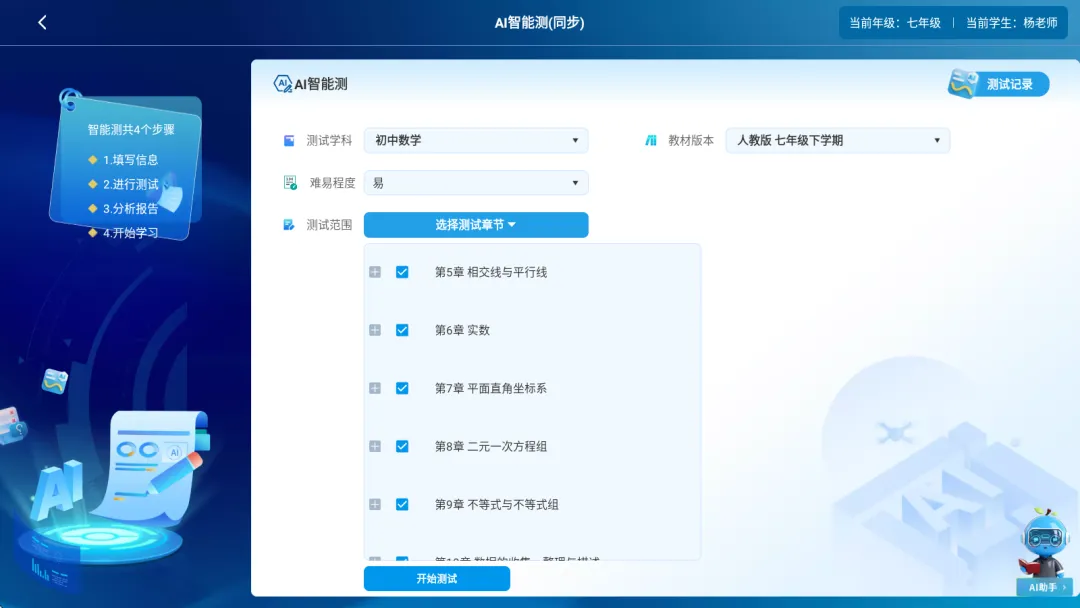
Task: Select 当前年级：七年级 in the top bar
Action: 895,21
